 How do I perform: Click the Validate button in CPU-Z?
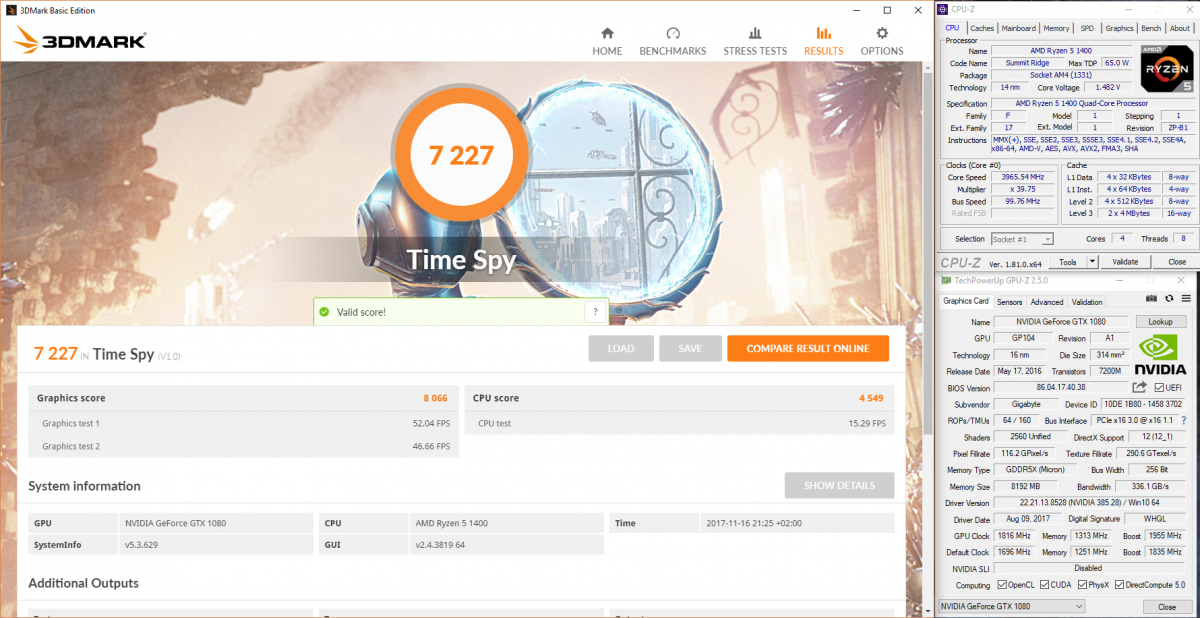(x=1125, y=262)
